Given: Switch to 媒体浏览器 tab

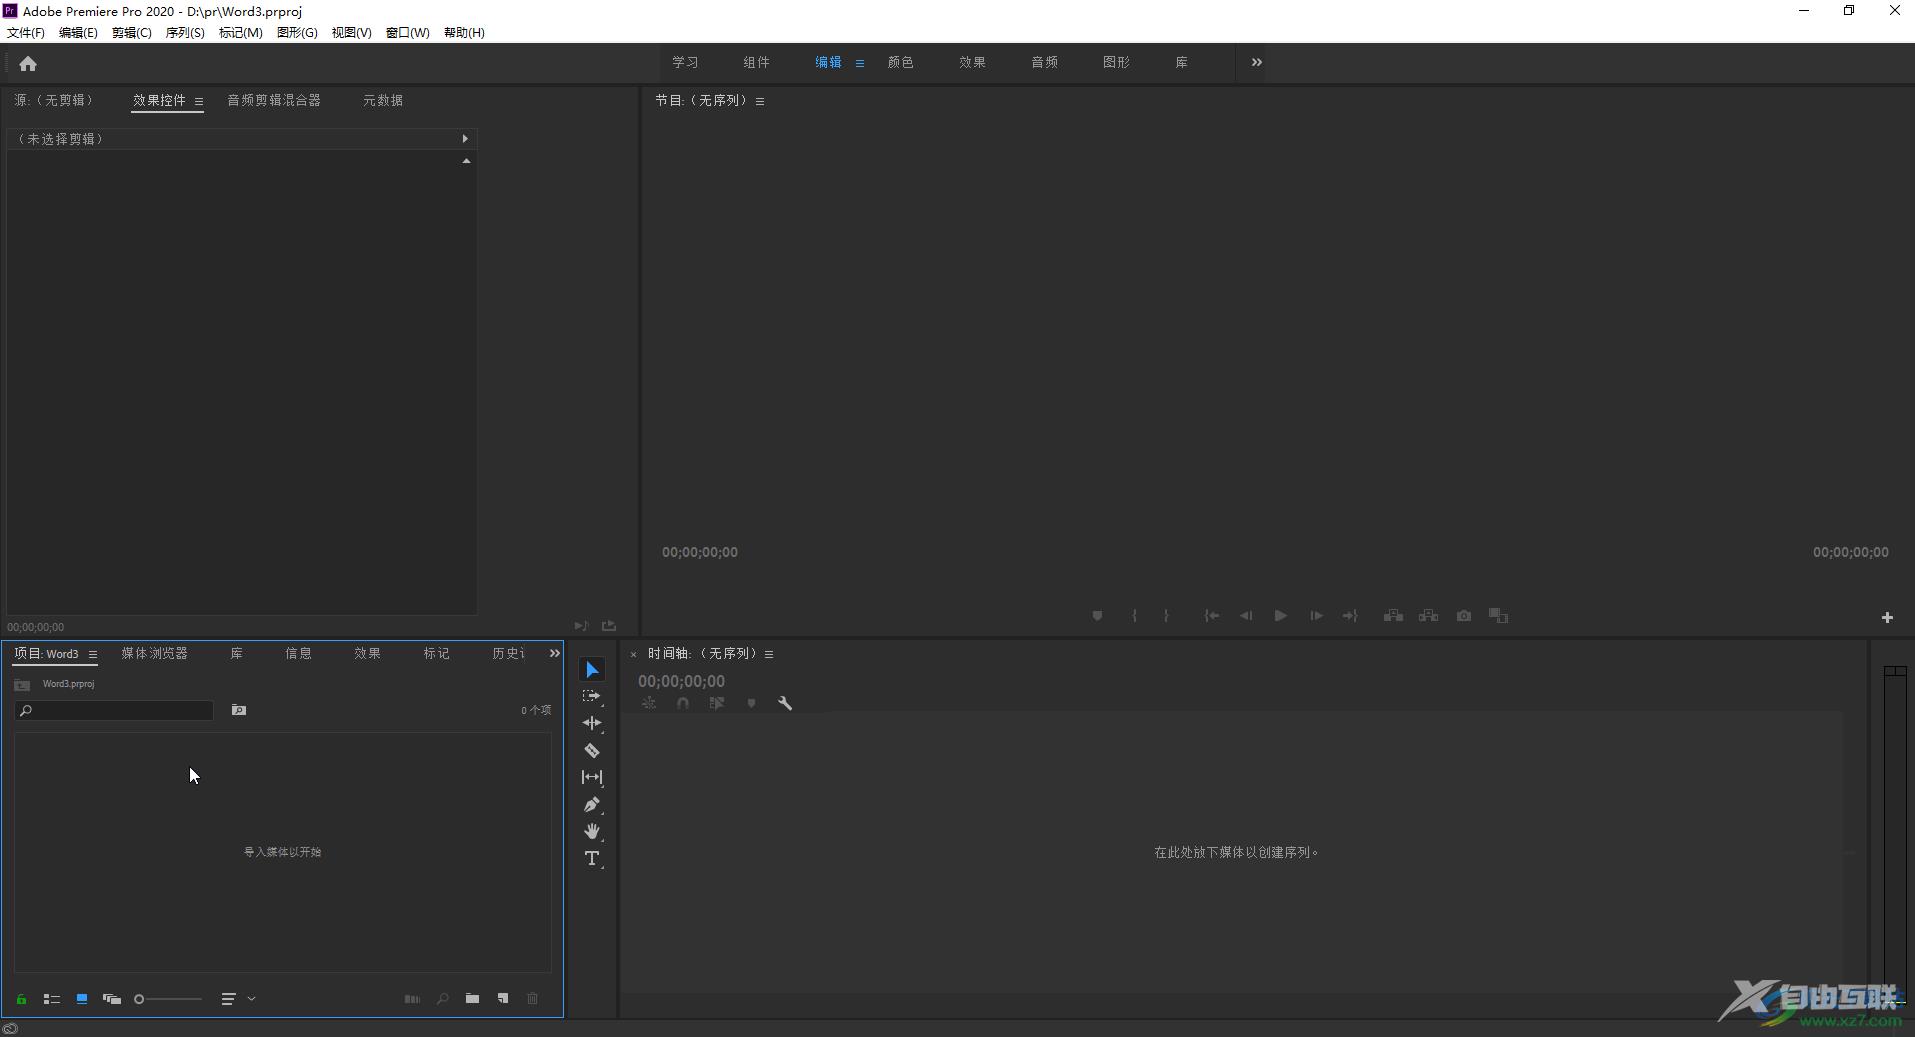Looking at the screenshot, I should point(154,653).
